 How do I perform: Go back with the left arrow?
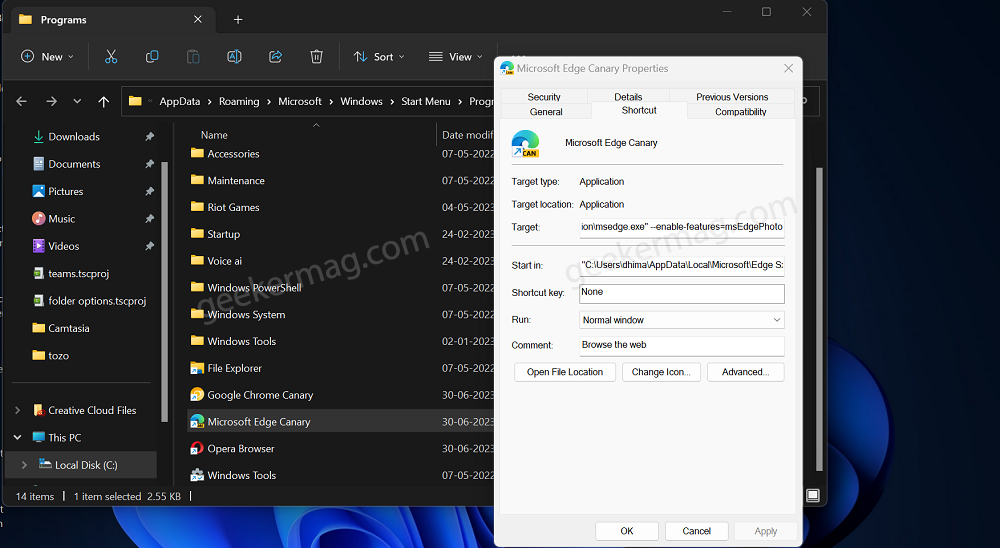click(x=21, y=101)
